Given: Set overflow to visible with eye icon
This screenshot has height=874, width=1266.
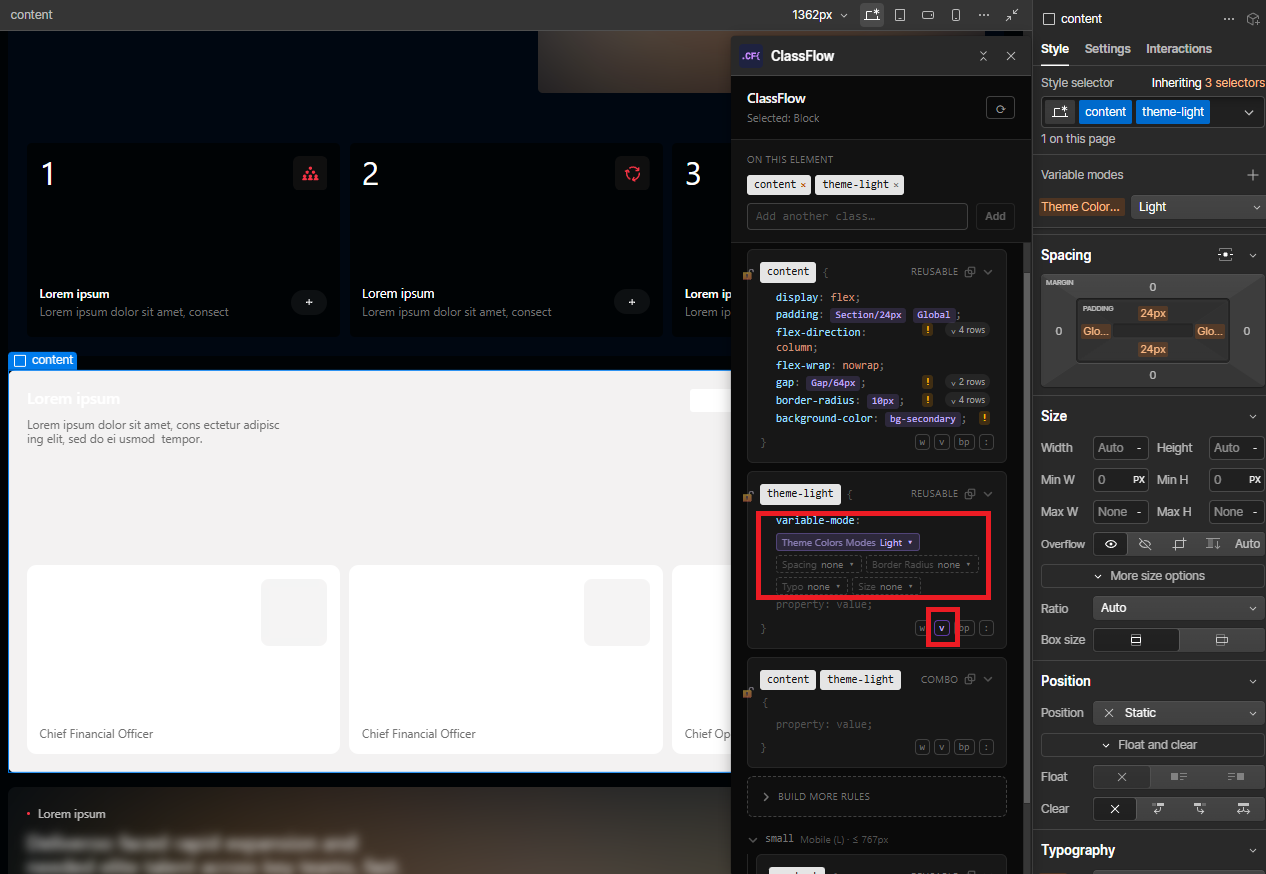Looking at the screenshot, I should [x=1110, y=544].
